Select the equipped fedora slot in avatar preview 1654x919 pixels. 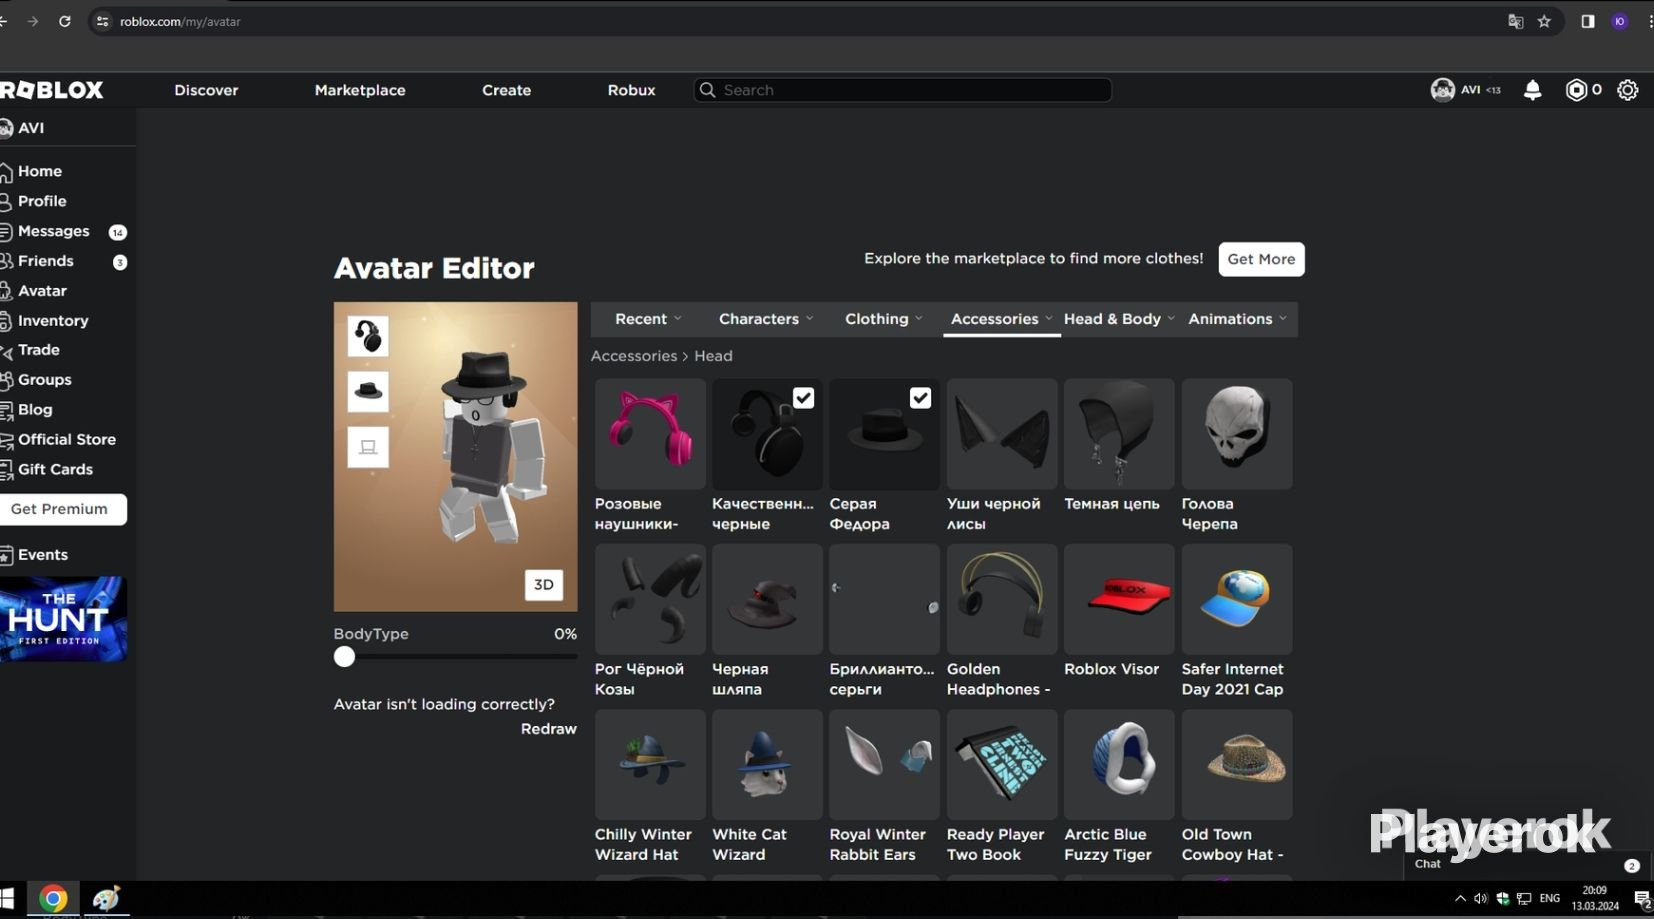(x=368, y=391)
